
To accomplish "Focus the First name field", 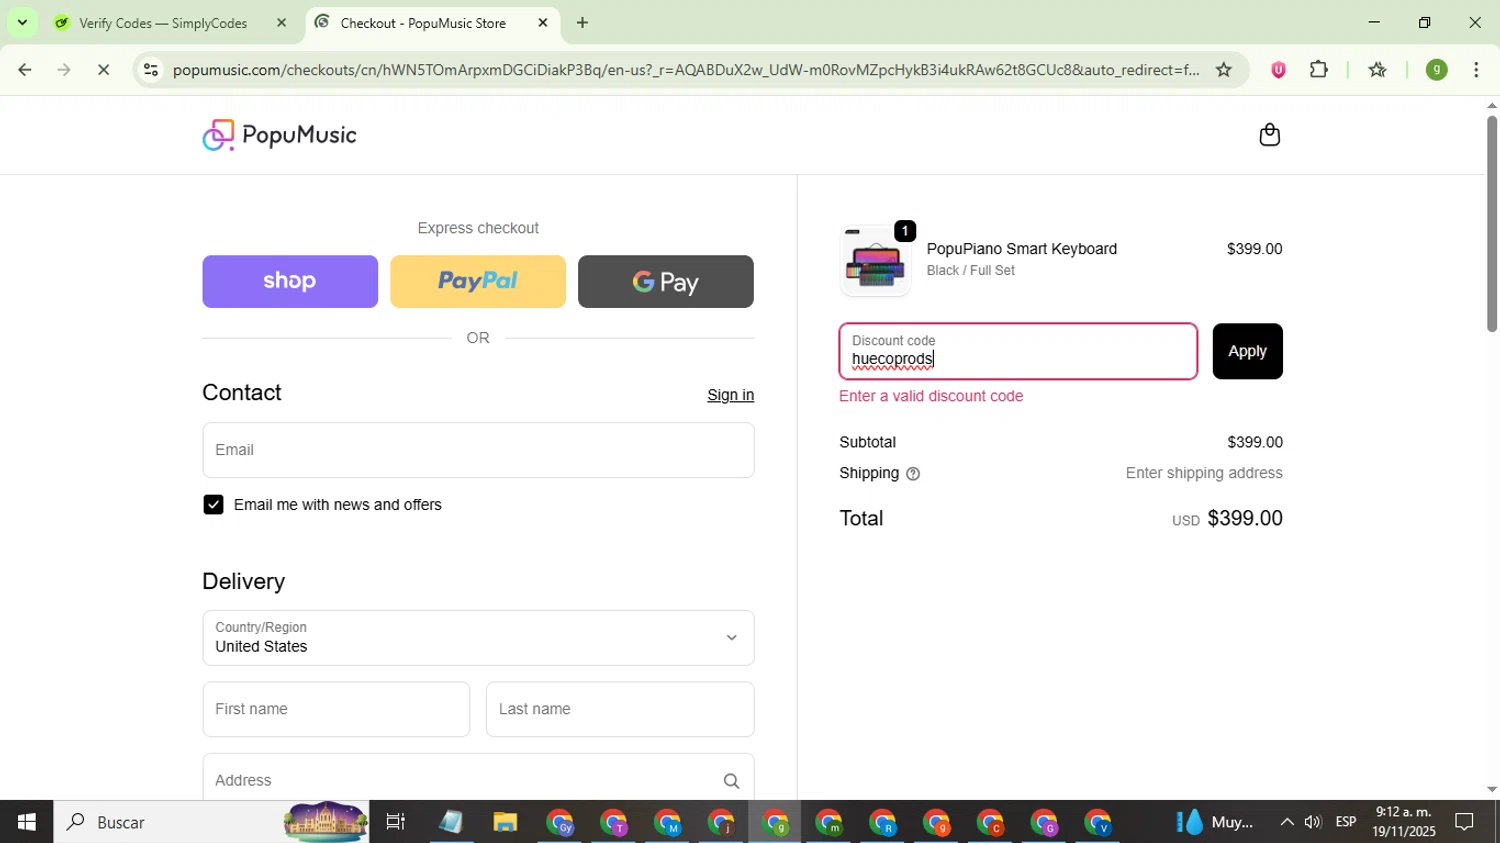I will coord(336,709).
